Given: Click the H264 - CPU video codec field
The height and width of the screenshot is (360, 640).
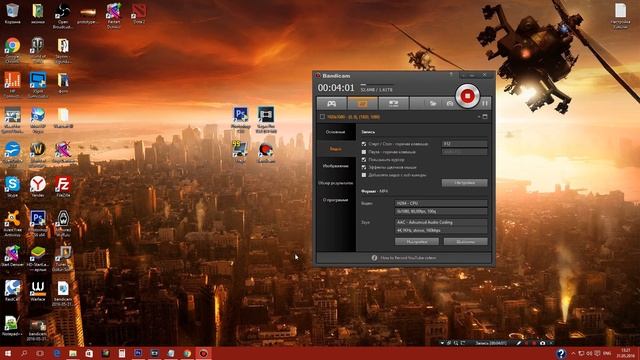Looking at the screenshot, I should 441,203.
